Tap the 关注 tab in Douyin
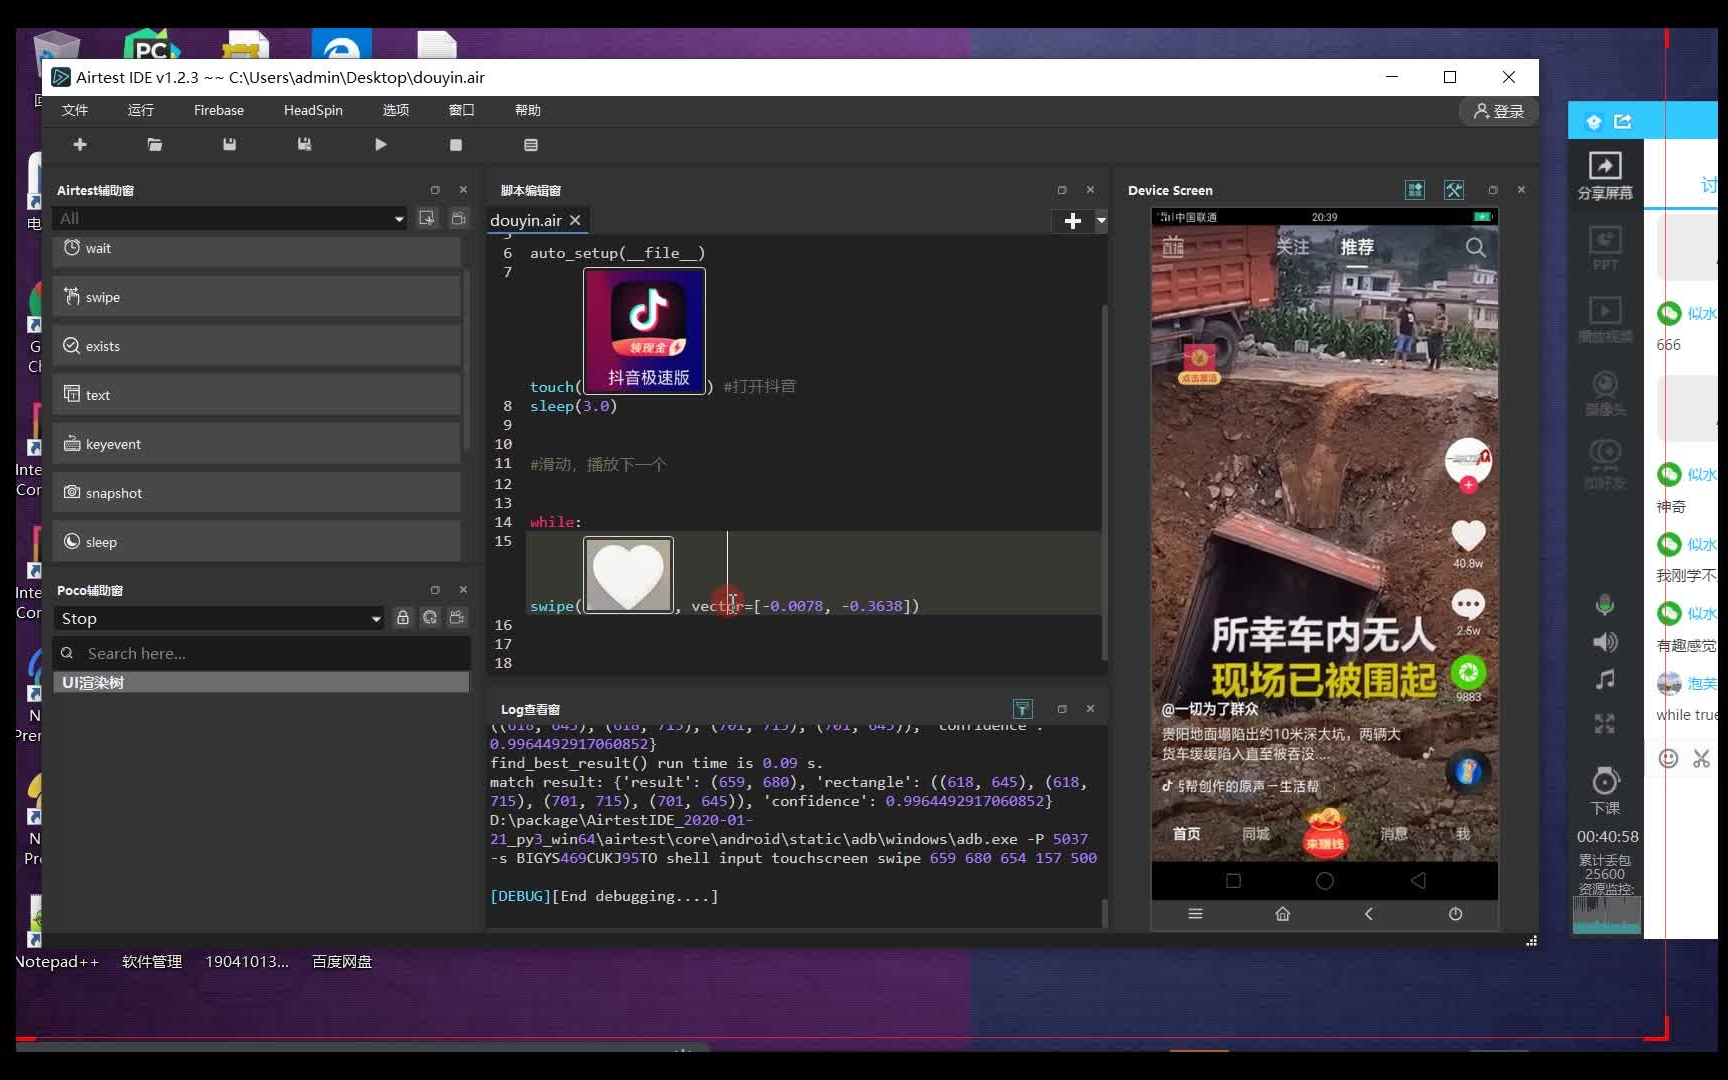Image resolution: width=1728 pixels, height=1080 pixels. (1292, 246)
